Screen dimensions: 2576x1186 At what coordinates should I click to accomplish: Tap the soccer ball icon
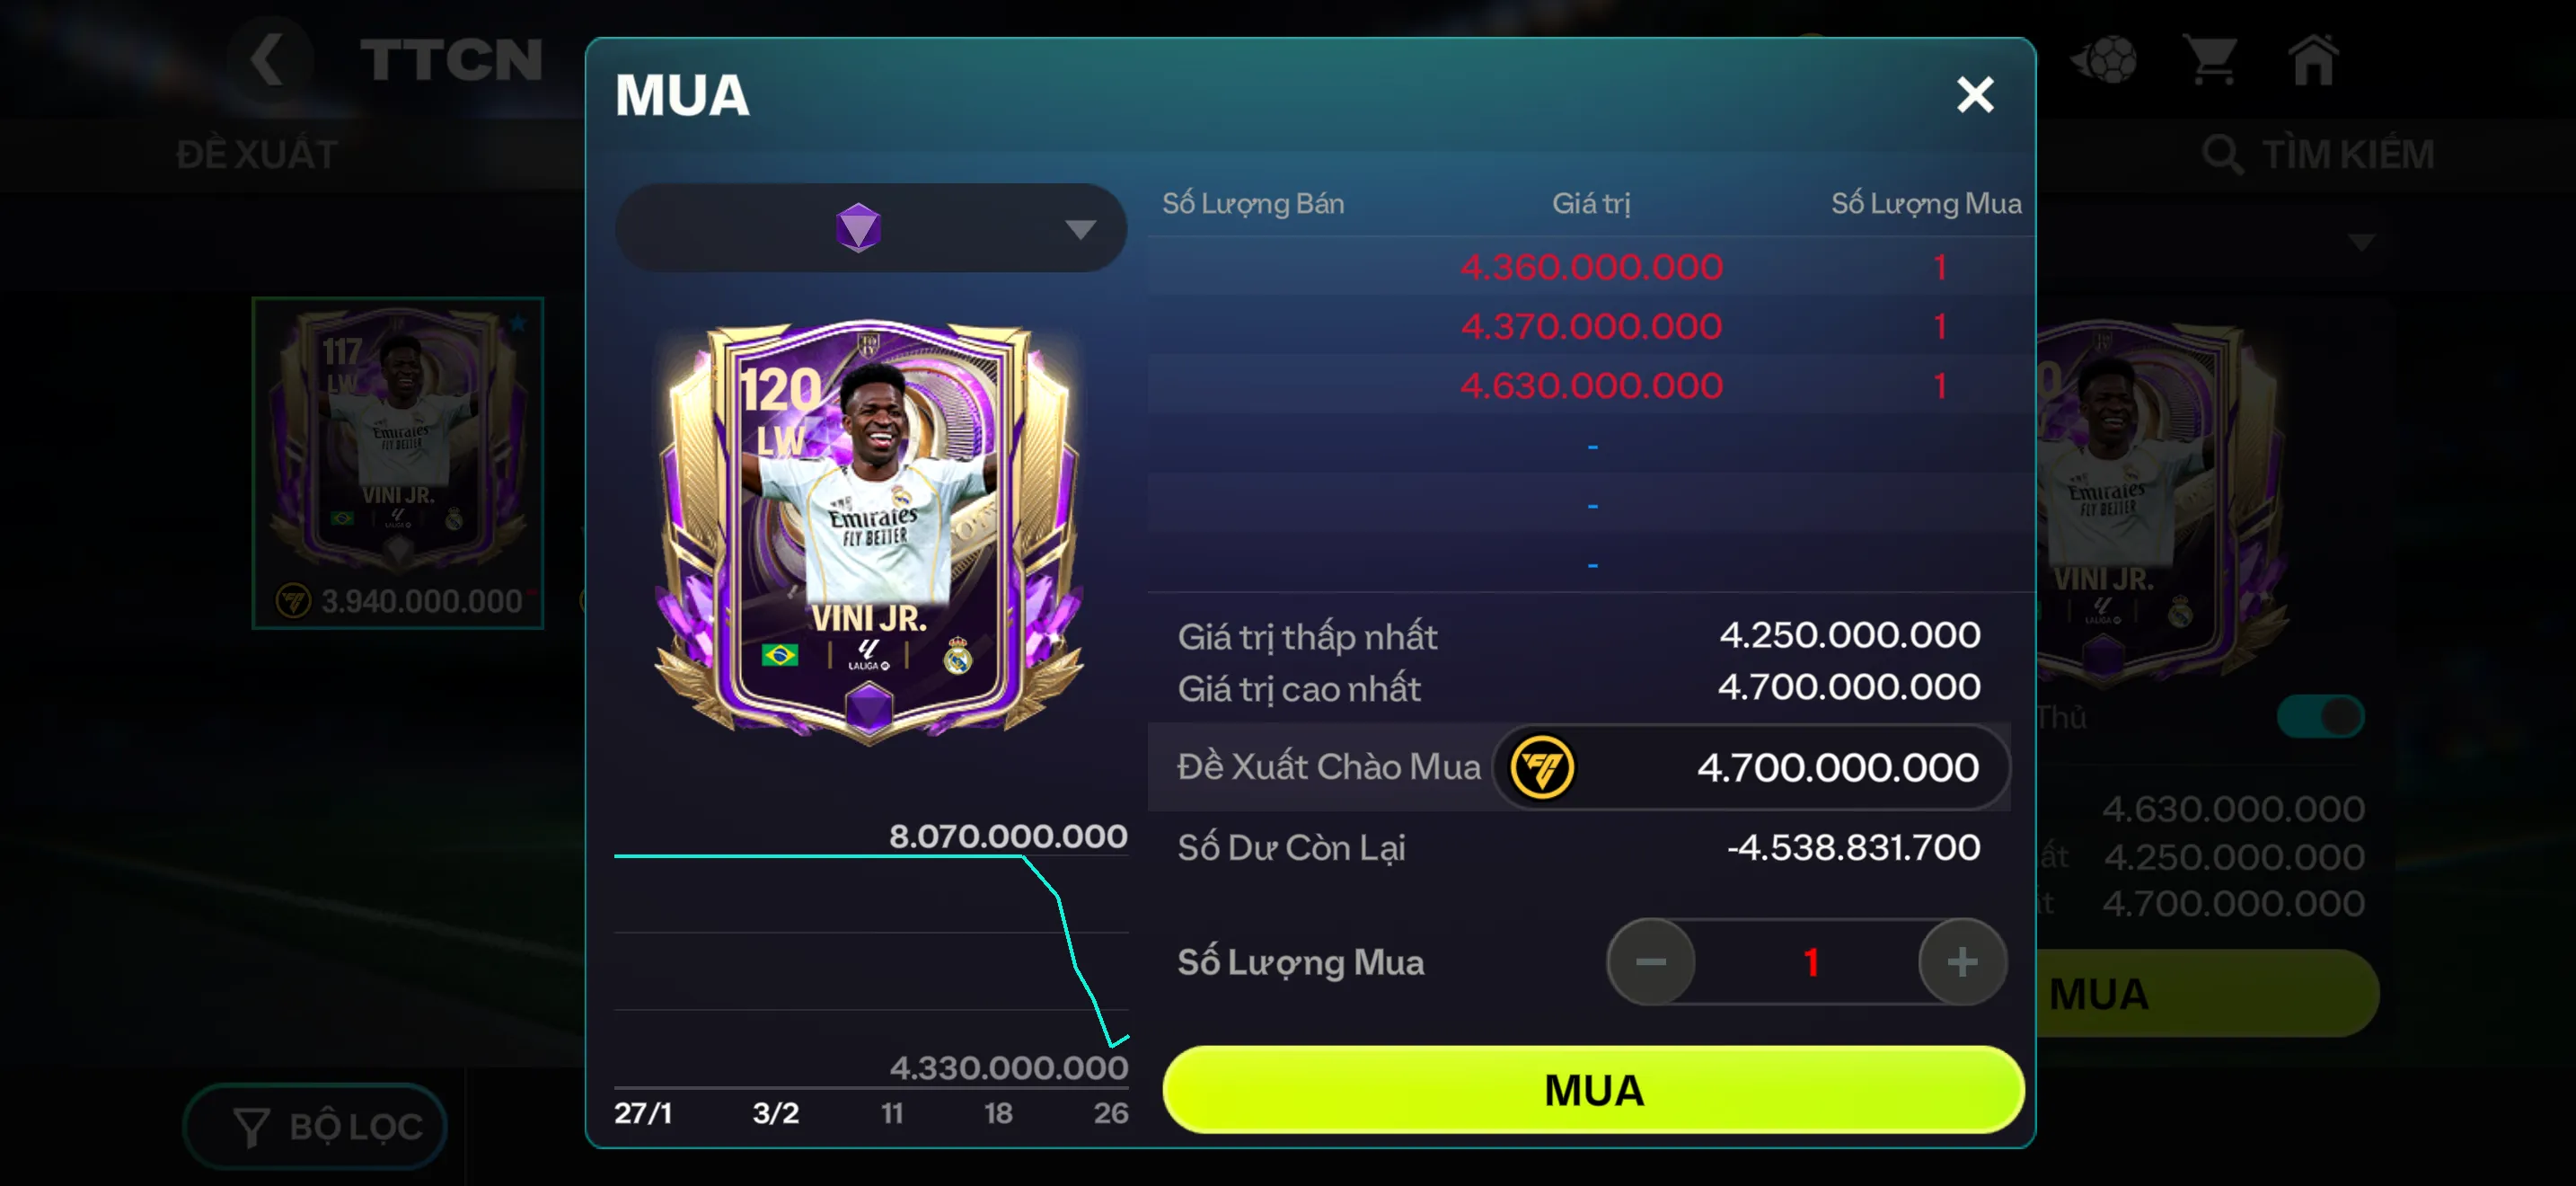coord(2105,60)
